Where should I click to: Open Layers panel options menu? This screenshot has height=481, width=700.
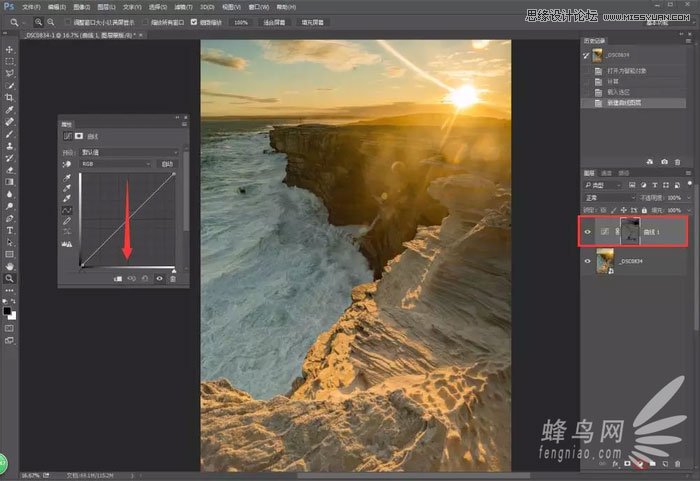click(x=688, y=173)
